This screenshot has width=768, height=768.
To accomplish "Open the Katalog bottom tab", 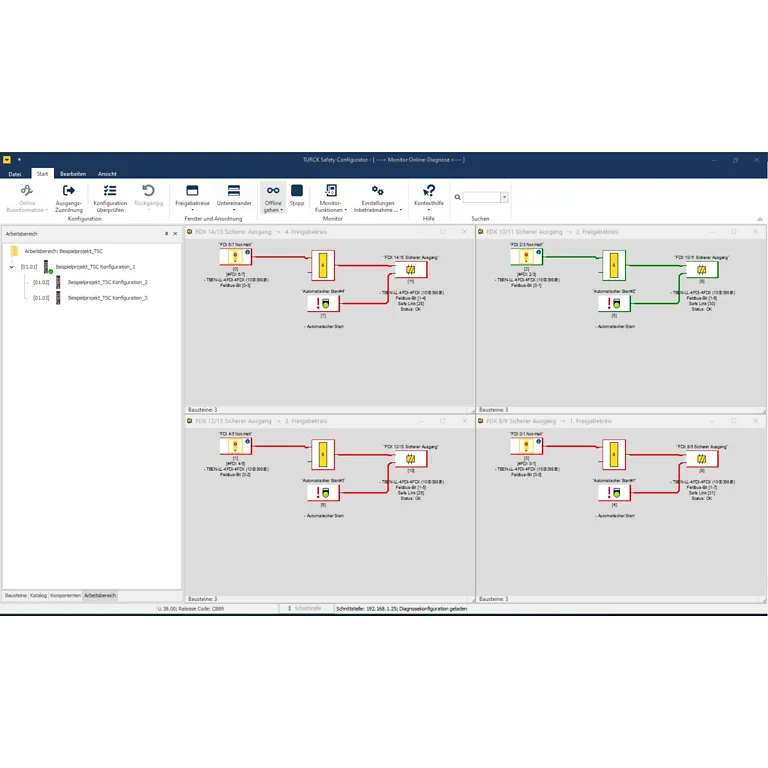I will click(38, 596).
